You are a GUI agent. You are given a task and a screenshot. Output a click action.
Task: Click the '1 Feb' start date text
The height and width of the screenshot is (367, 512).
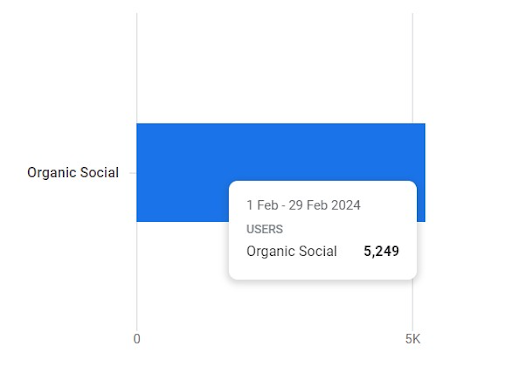[262, 205]
